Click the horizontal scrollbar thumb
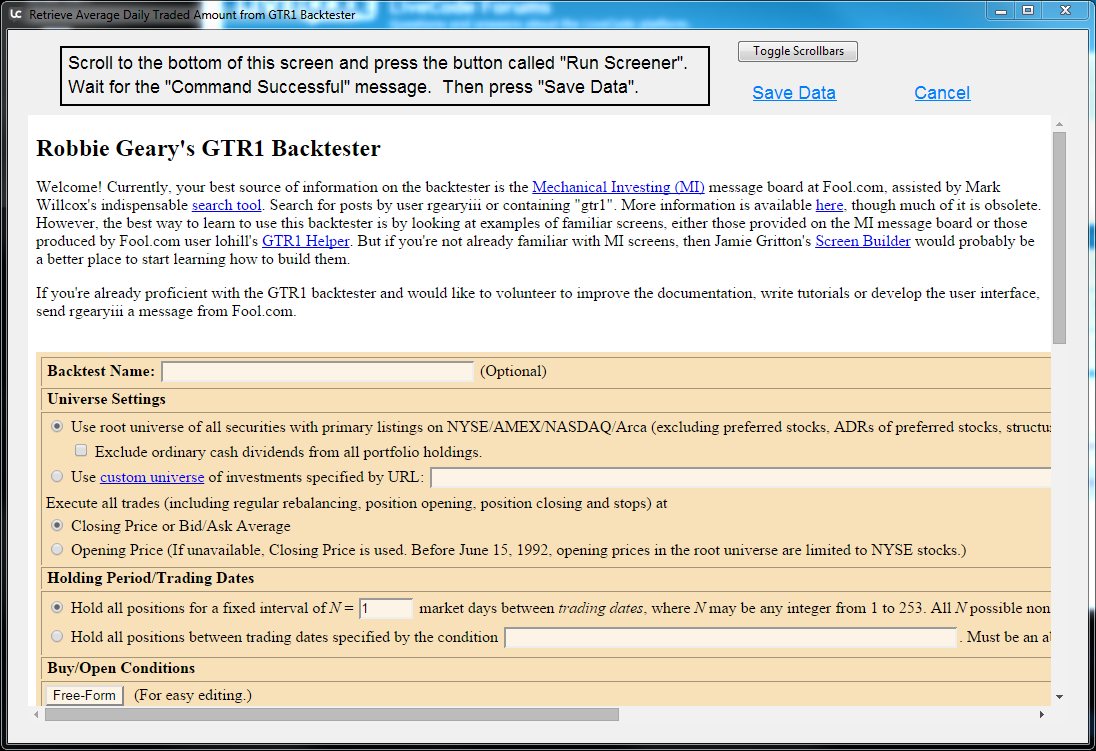Image resolution: width=1096 pixels, height=751 pixels. pos(332,715)
